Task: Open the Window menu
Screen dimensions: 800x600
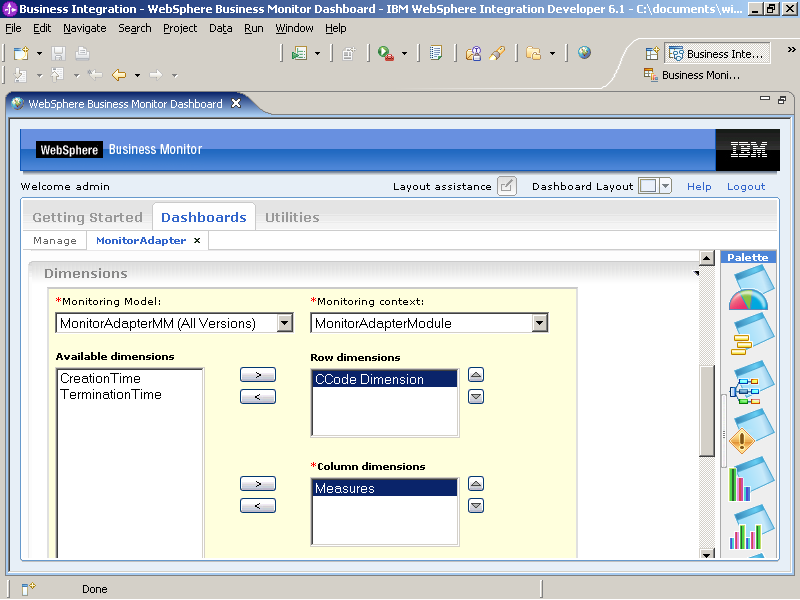Action: (294, 29)
